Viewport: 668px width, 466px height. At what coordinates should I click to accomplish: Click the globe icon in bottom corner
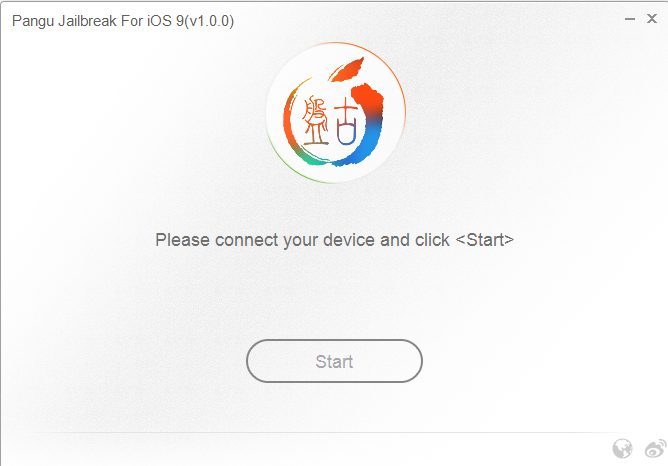coord(622,448)
